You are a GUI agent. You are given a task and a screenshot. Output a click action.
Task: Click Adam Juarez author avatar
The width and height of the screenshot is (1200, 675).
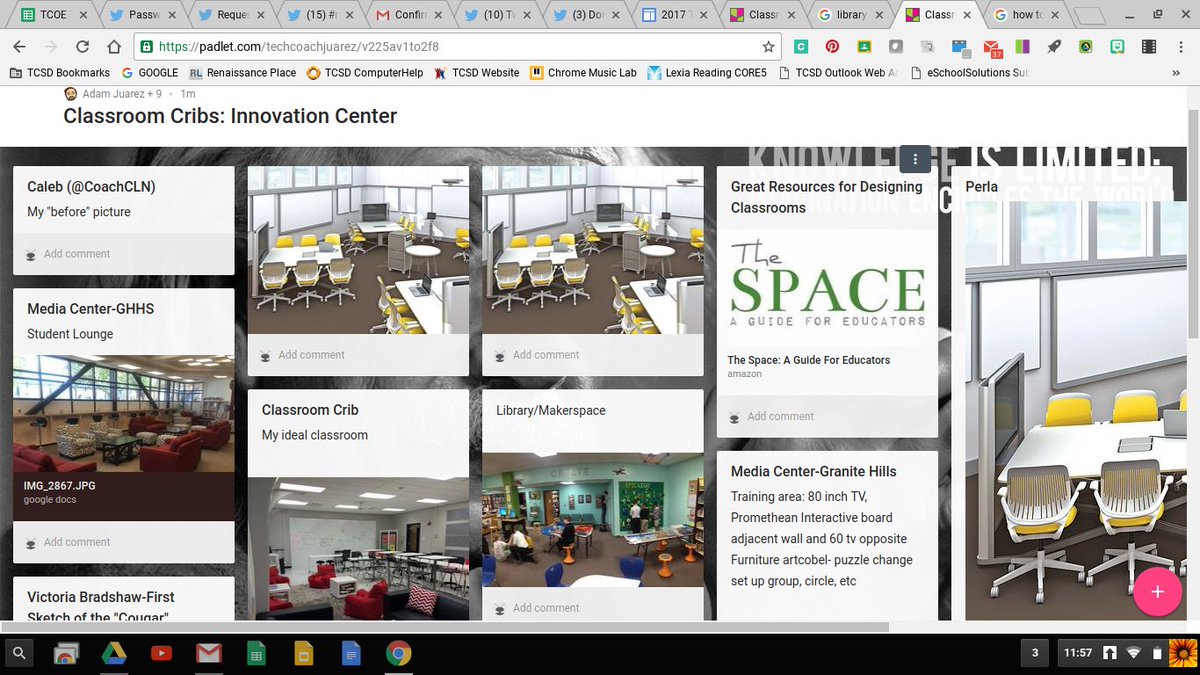(71, 93)
